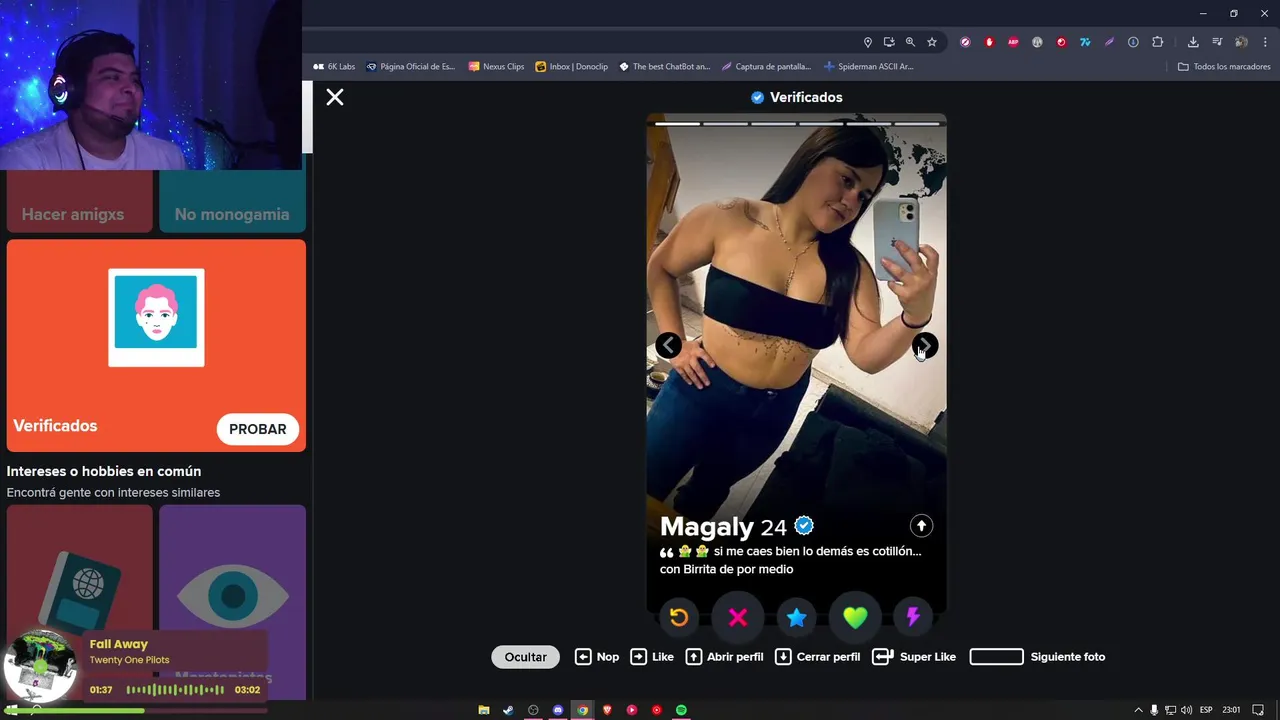Image resolution: width=1280 pixels, height=720 pixels.
Task: Click the ABP Adblock Plus extension icon
Action: click(x=1013, y=42)
